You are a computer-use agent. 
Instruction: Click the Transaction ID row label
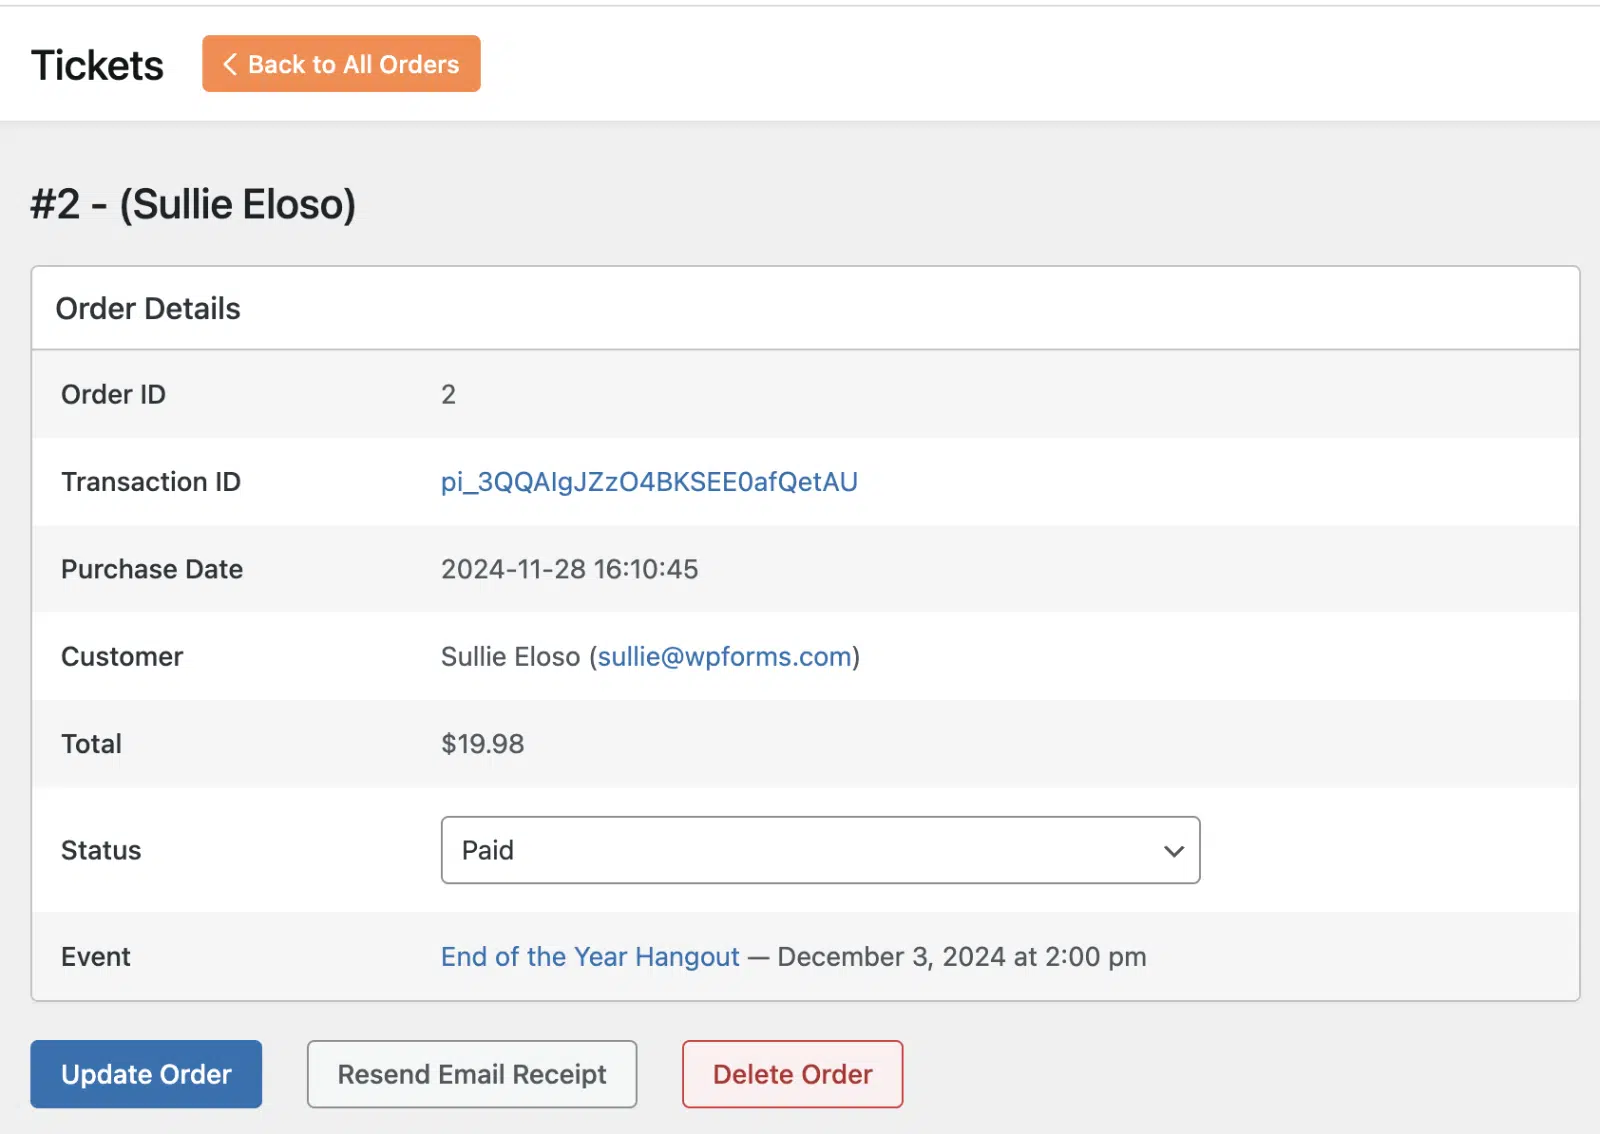[151, 482]
